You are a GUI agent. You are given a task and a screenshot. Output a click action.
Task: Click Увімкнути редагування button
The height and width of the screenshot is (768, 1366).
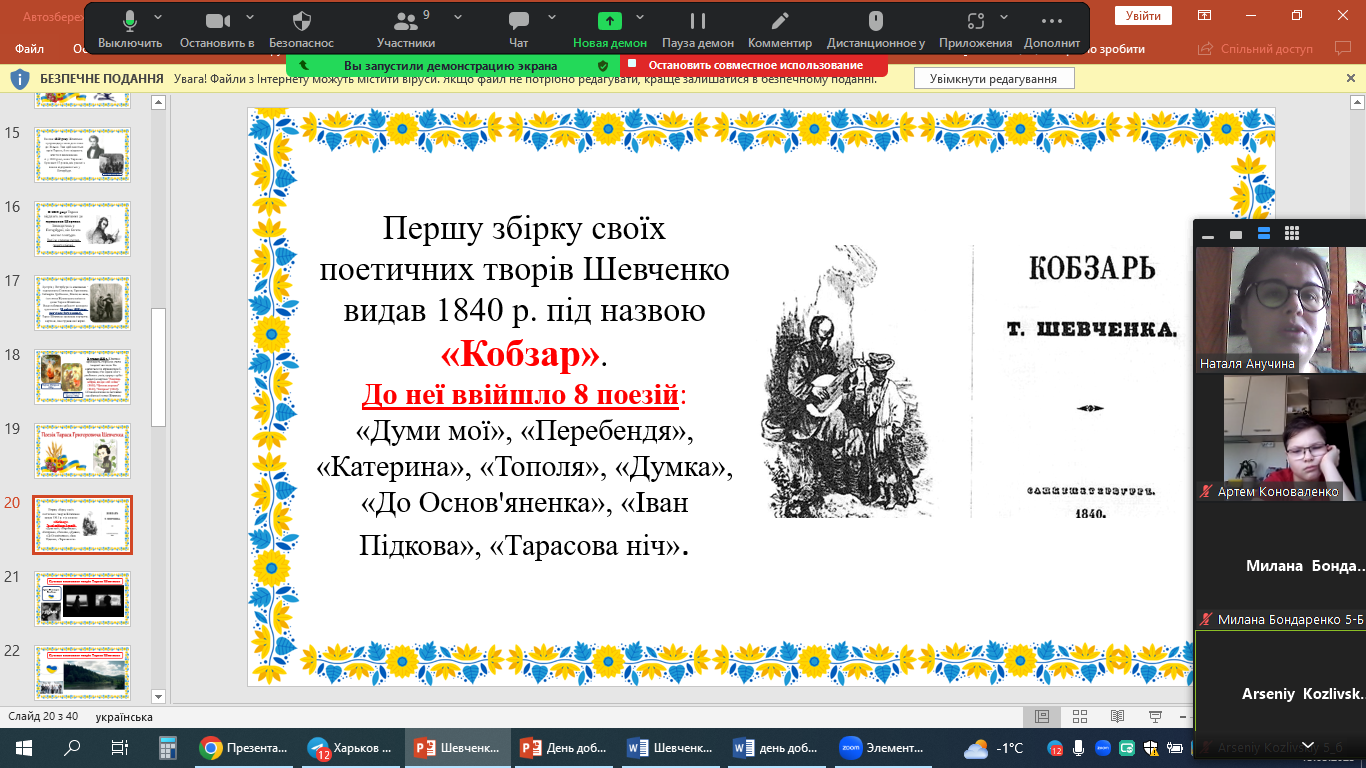(x=993, y=78)
